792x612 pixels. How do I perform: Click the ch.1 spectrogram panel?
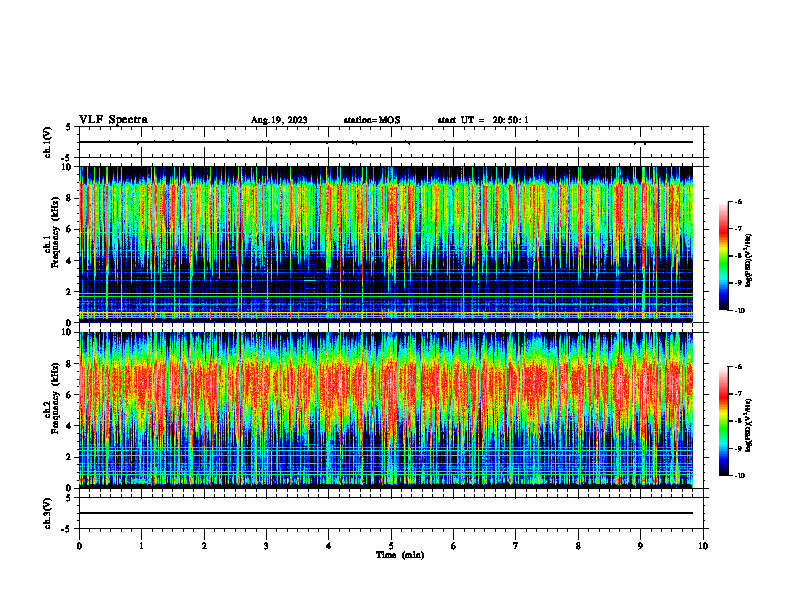tap(386, 244)
